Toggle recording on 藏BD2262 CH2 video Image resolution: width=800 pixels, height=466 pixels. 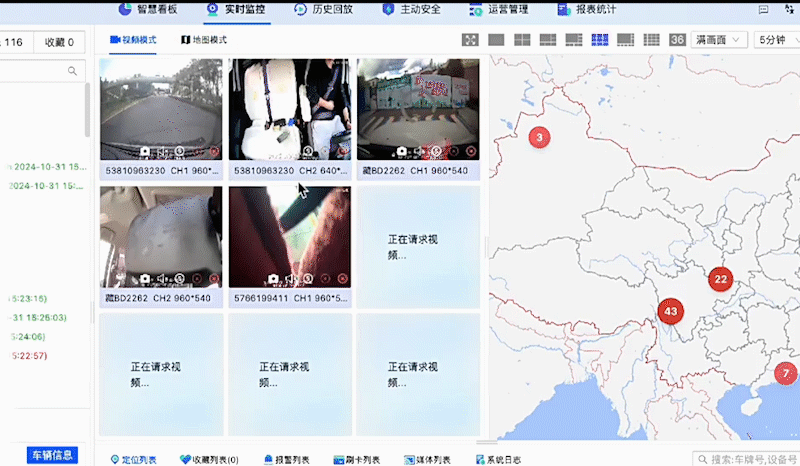point(197,279)
